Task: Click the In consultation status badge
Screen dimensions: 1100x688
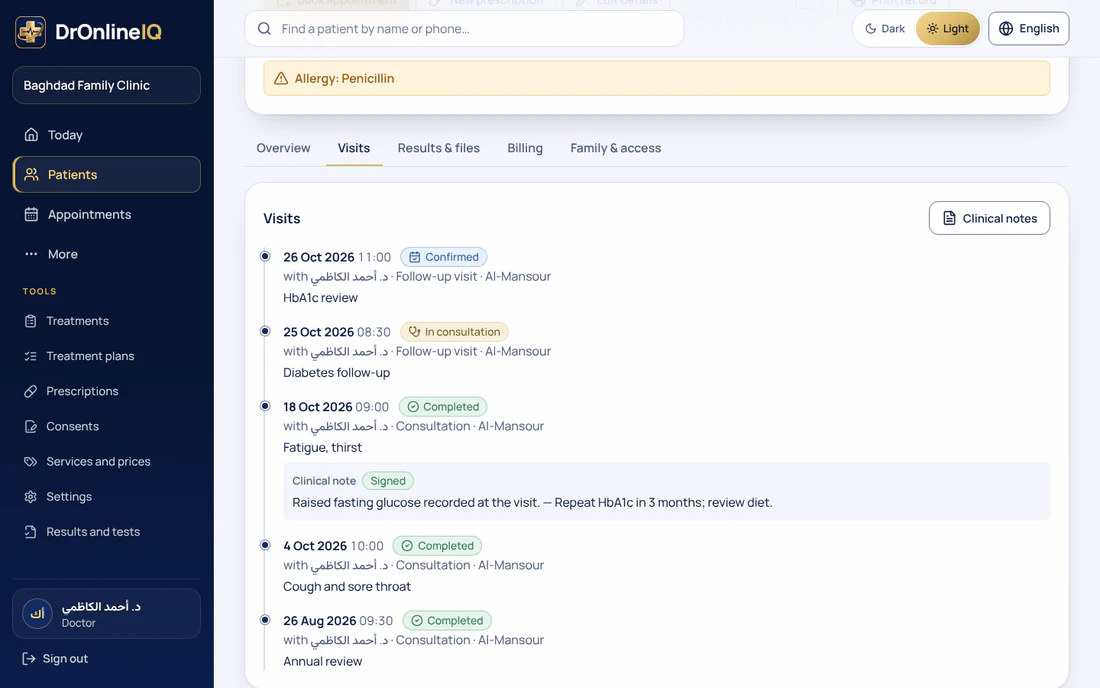Action: pos(455,332)
